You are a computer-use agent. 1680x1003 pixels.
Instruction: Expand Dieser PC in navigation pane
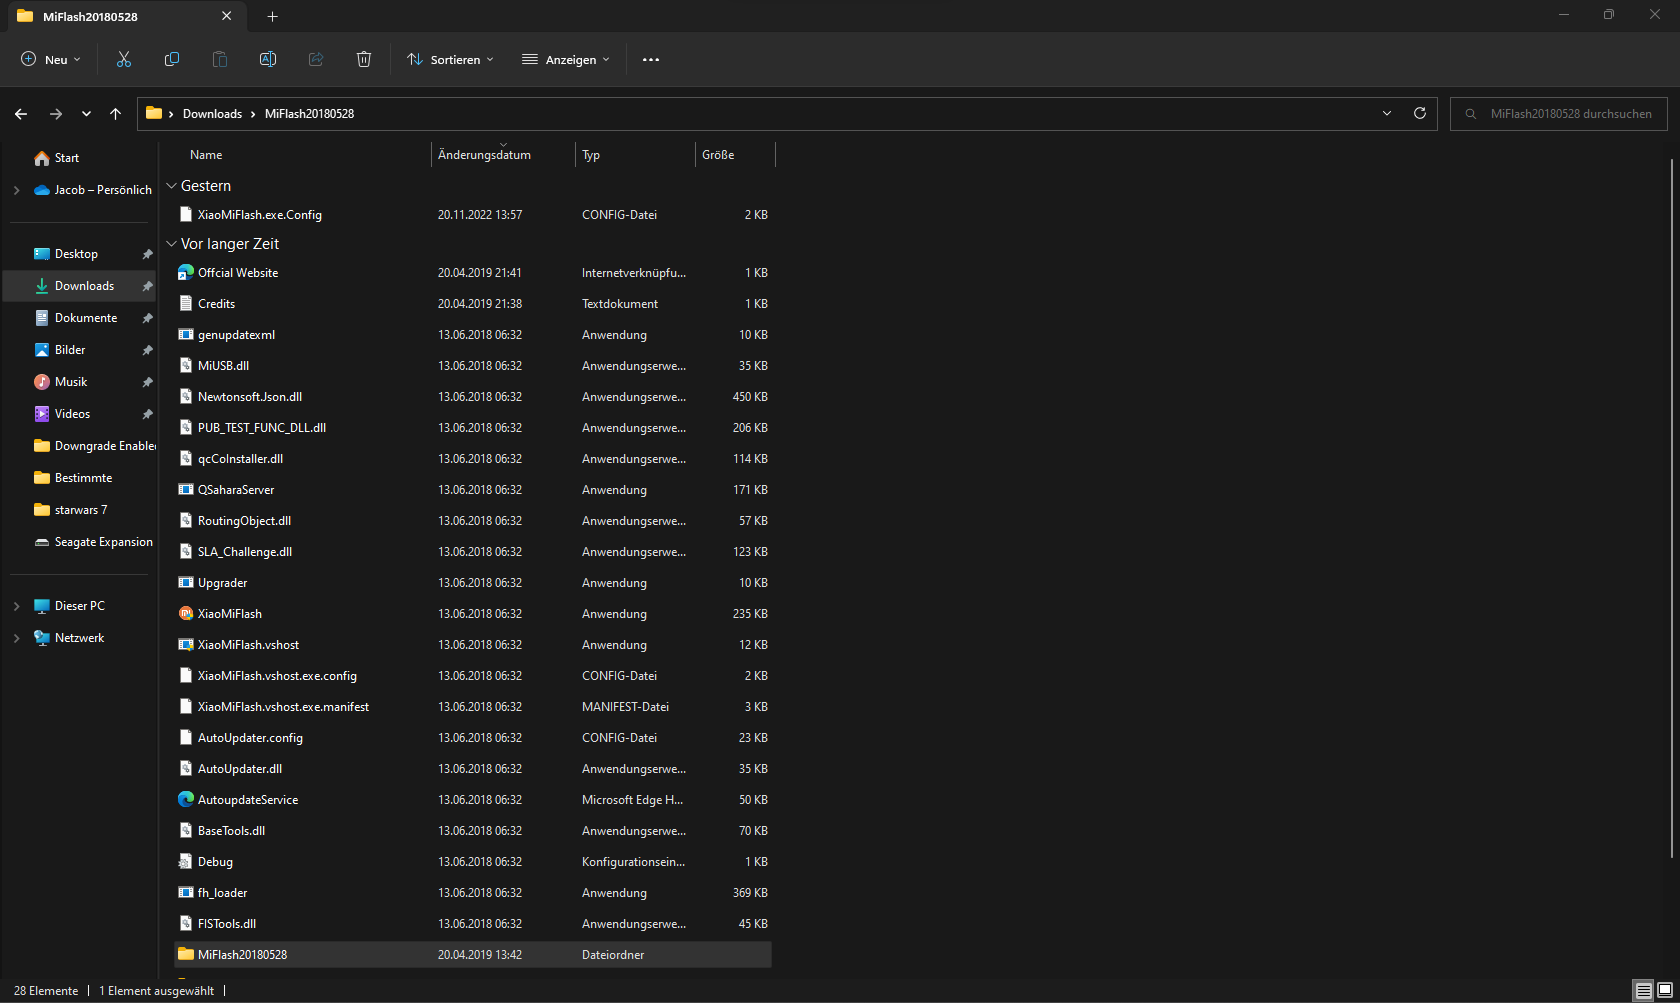point(16,606)
